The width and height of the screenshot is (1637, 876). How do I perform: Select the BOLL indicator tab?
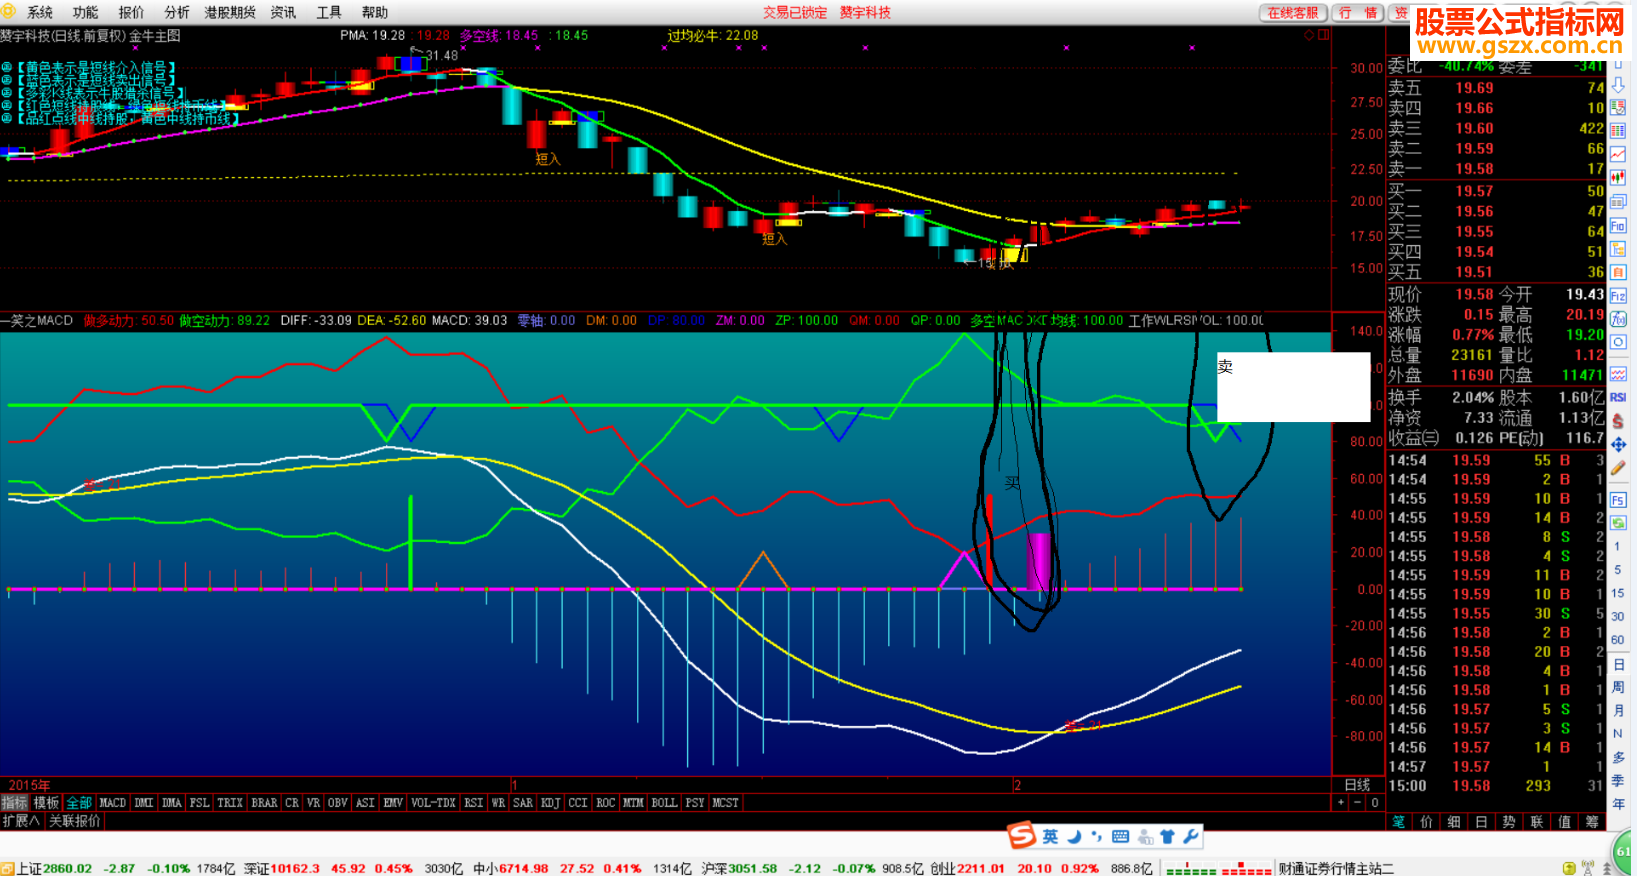click(x=664, y=803)
